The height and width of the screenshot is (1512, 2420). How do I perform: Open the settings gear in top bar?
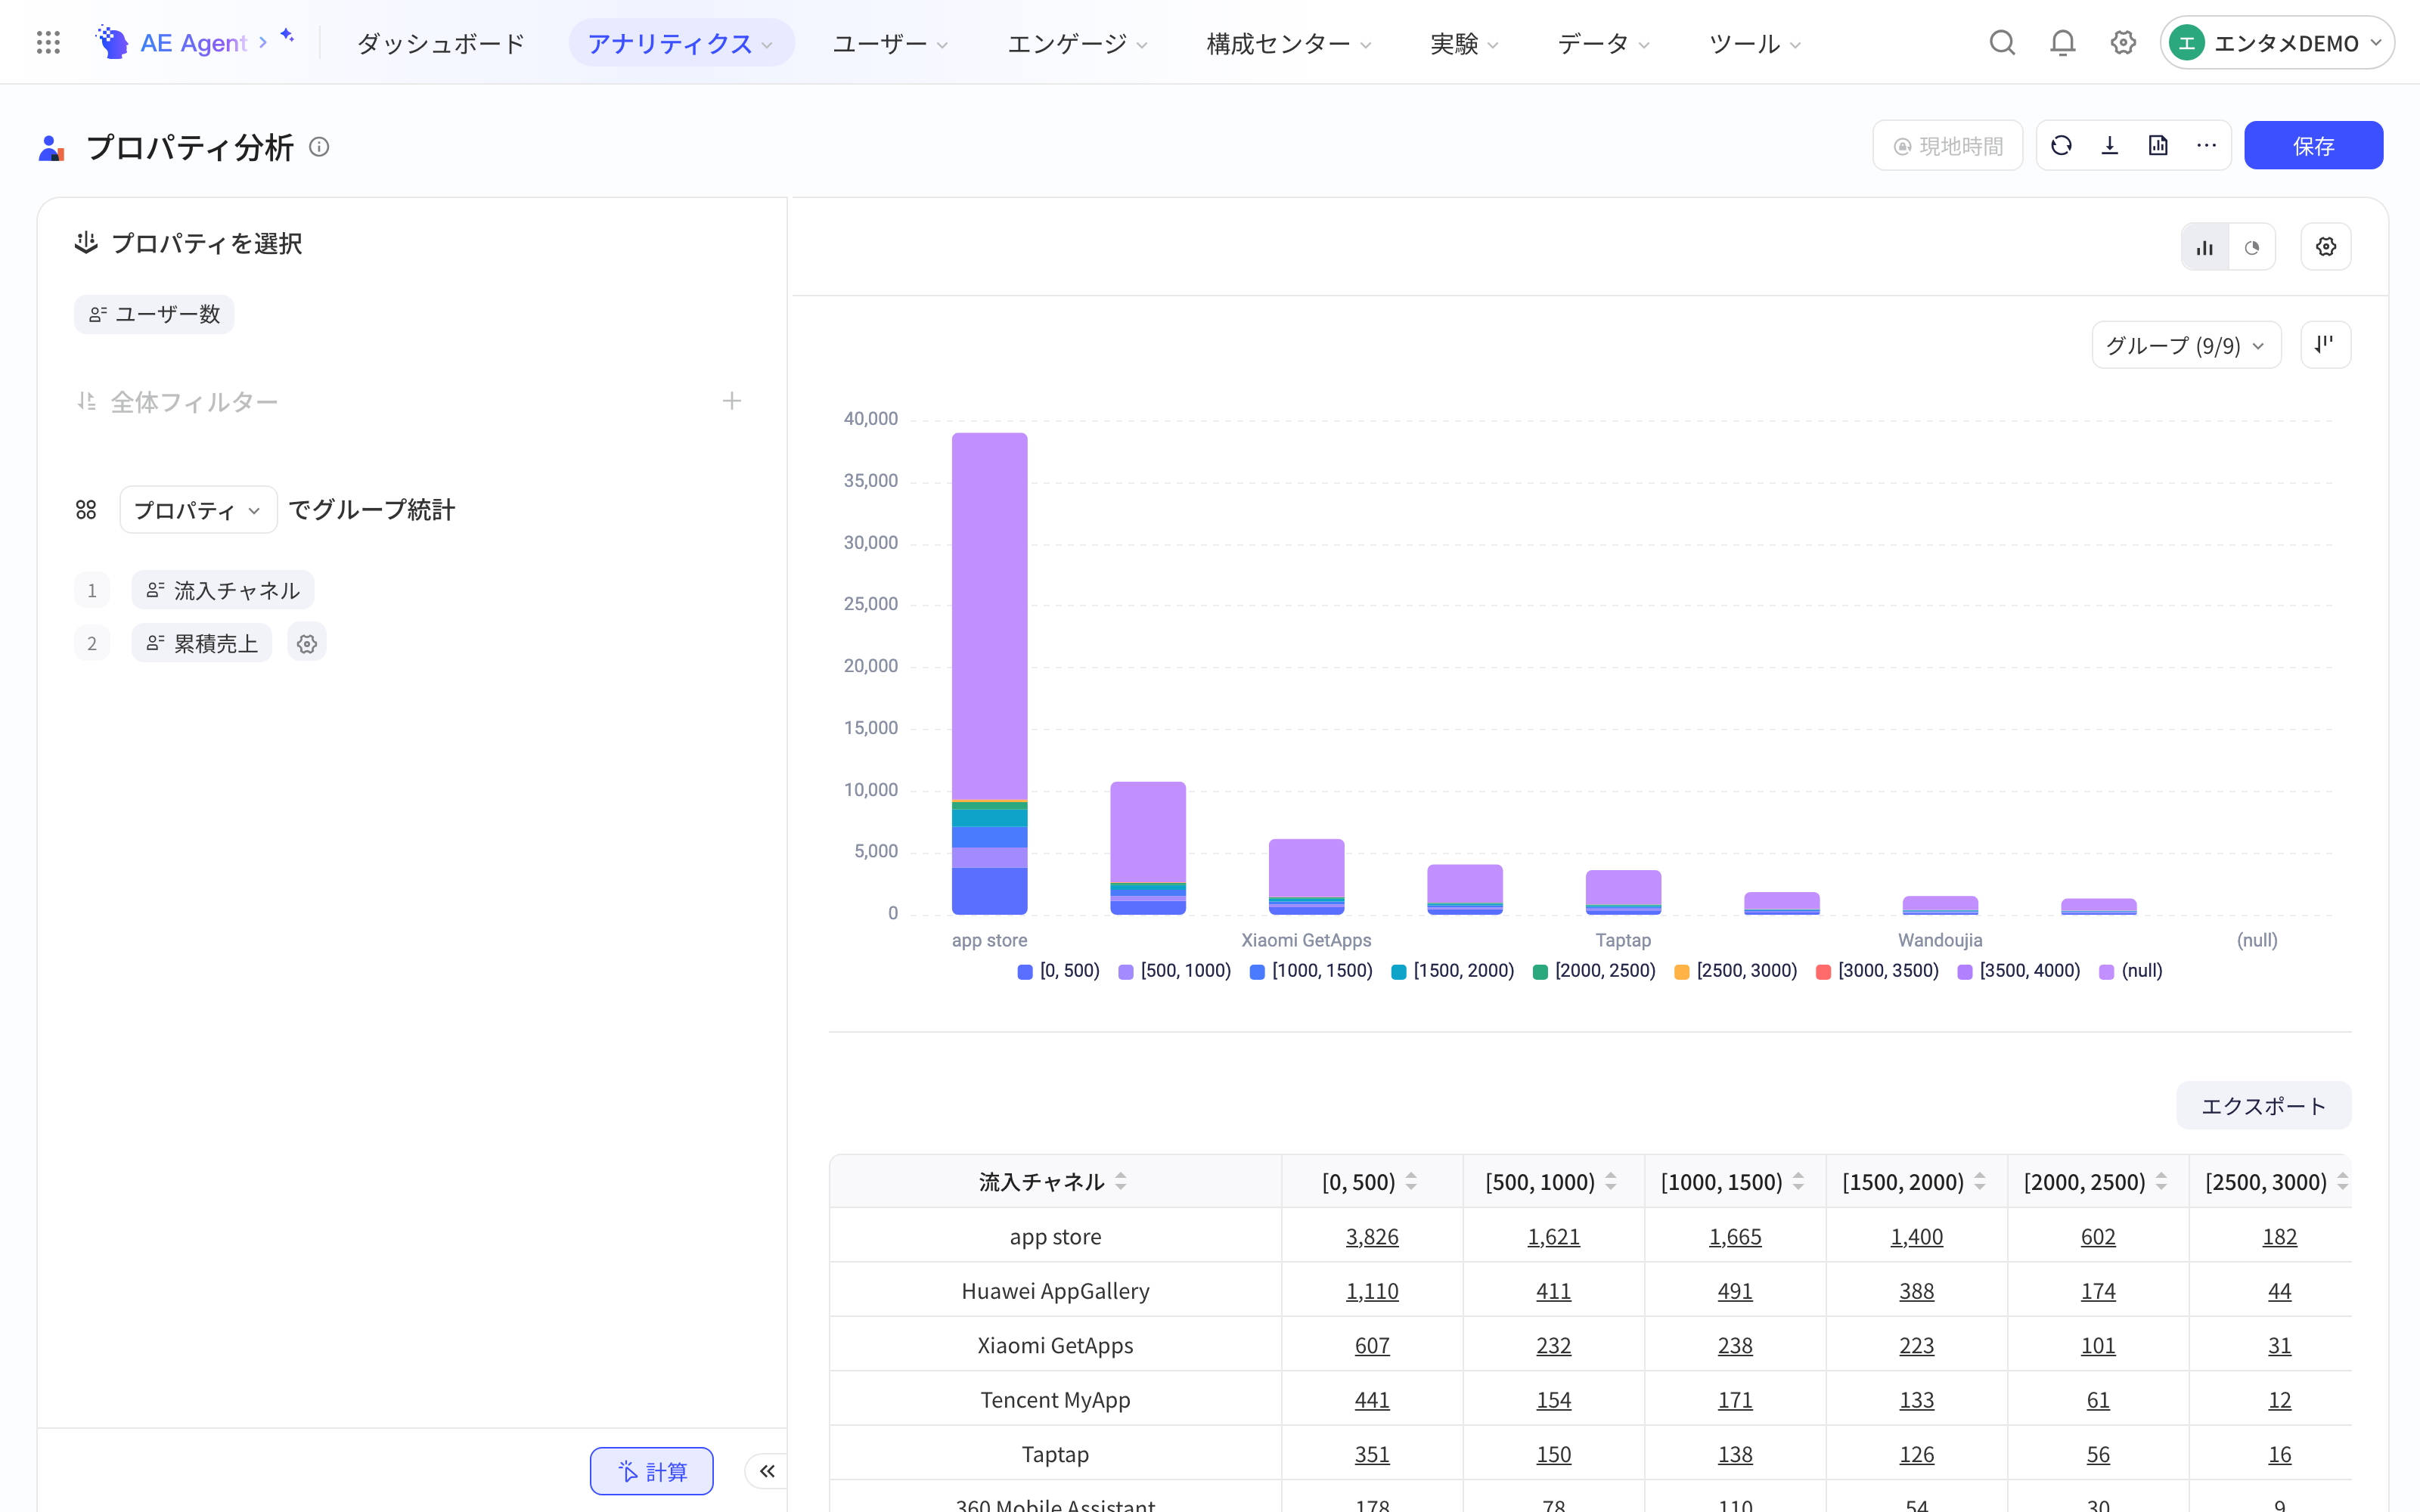pyautogui.click(x=2123, y=43)
